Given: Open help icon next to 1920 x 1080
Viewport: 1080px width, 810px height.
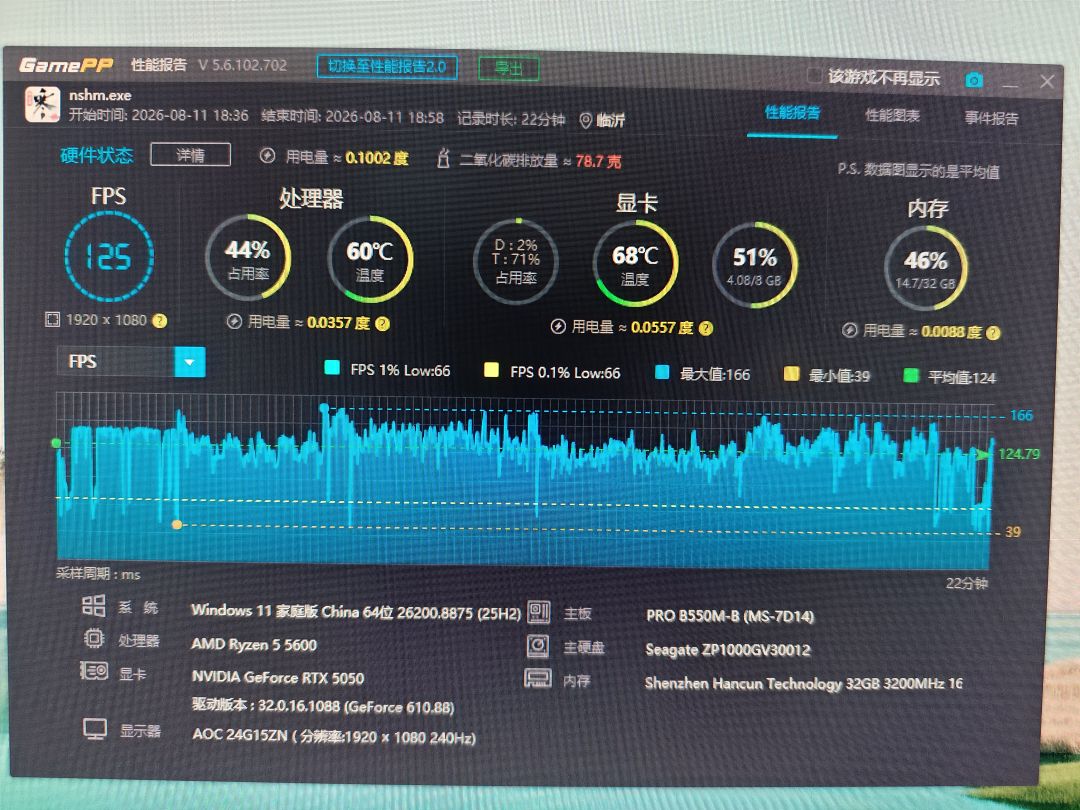Looking at the screenshot, I should click(x=159, y=320).
